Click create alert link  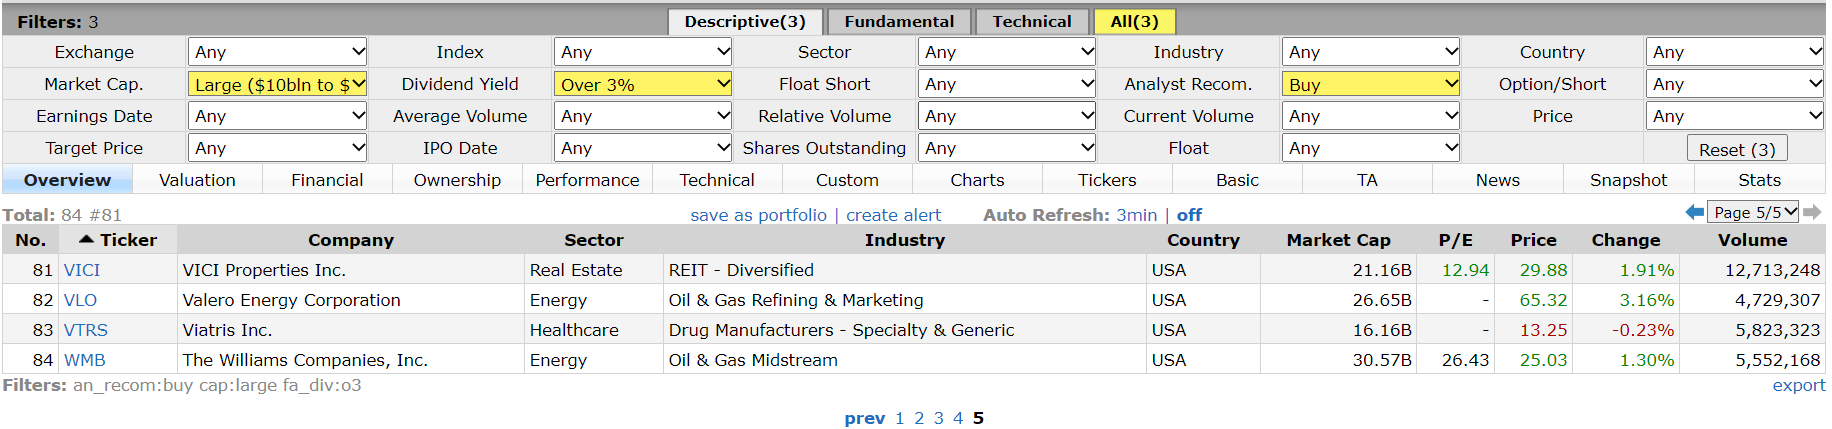[x=893, y=215]
